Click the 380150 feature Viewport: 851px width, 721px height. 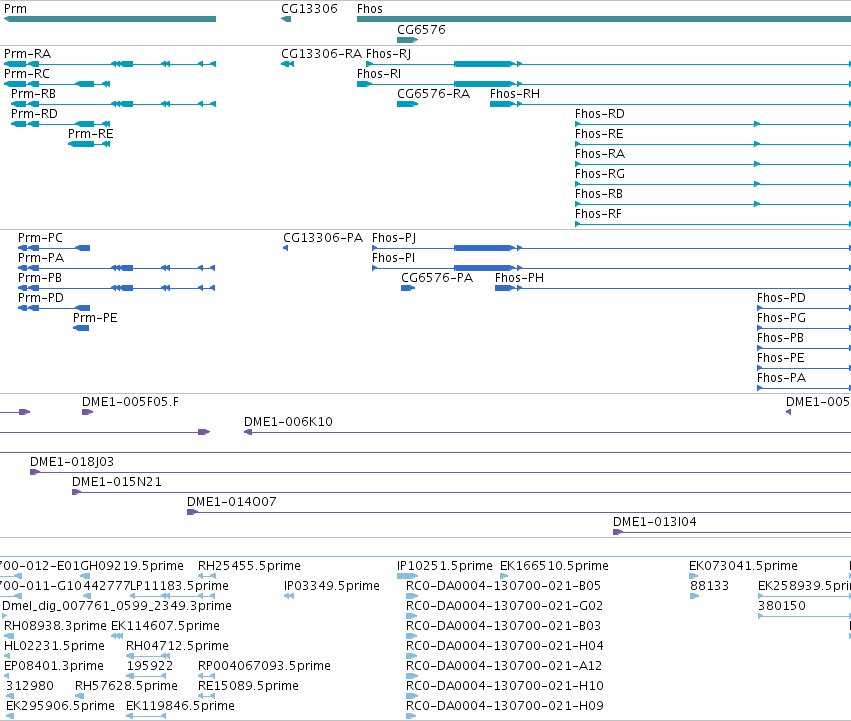click(804, 616)
